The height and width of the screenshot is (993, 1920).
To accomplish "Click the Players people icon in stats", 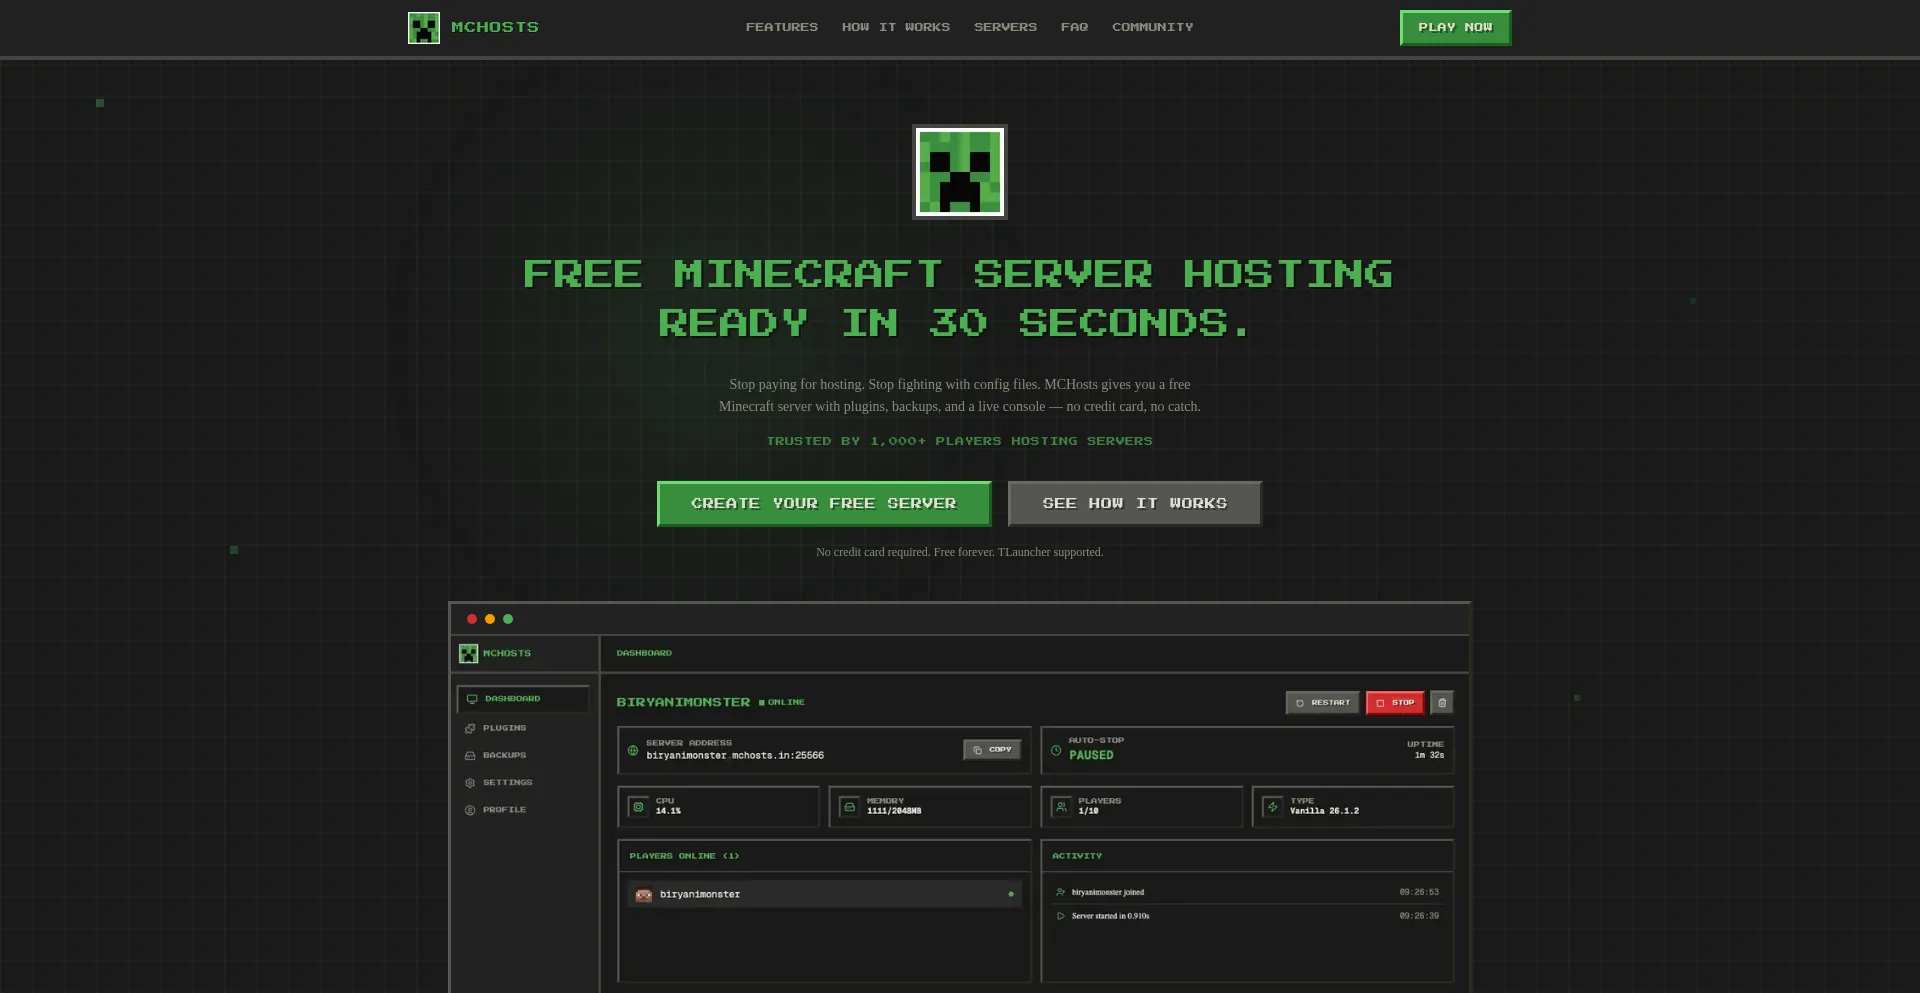I will pos(1062,807).
